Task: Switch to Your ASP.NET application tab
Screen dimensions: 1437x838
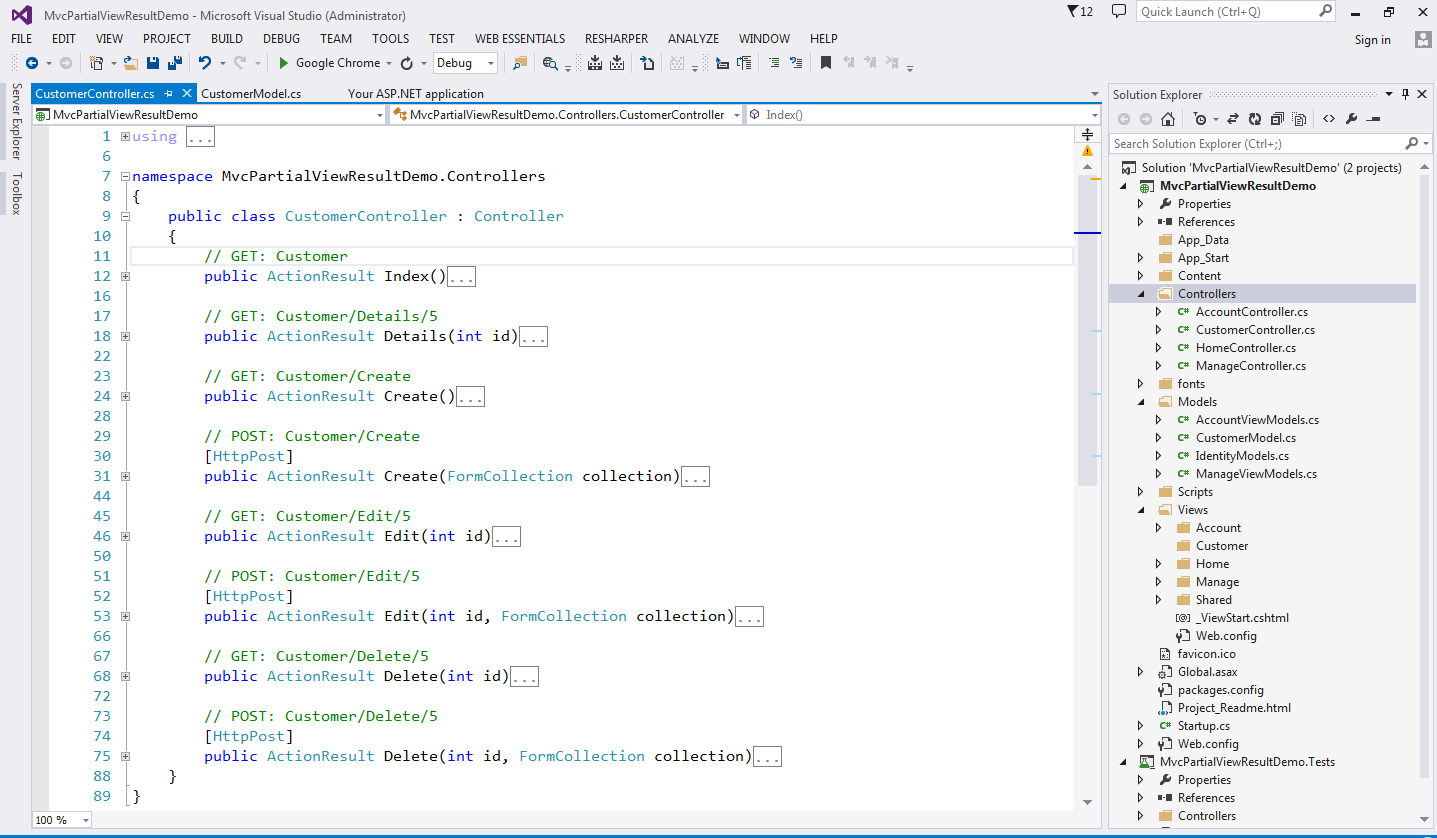Action: tap(416, 94)
